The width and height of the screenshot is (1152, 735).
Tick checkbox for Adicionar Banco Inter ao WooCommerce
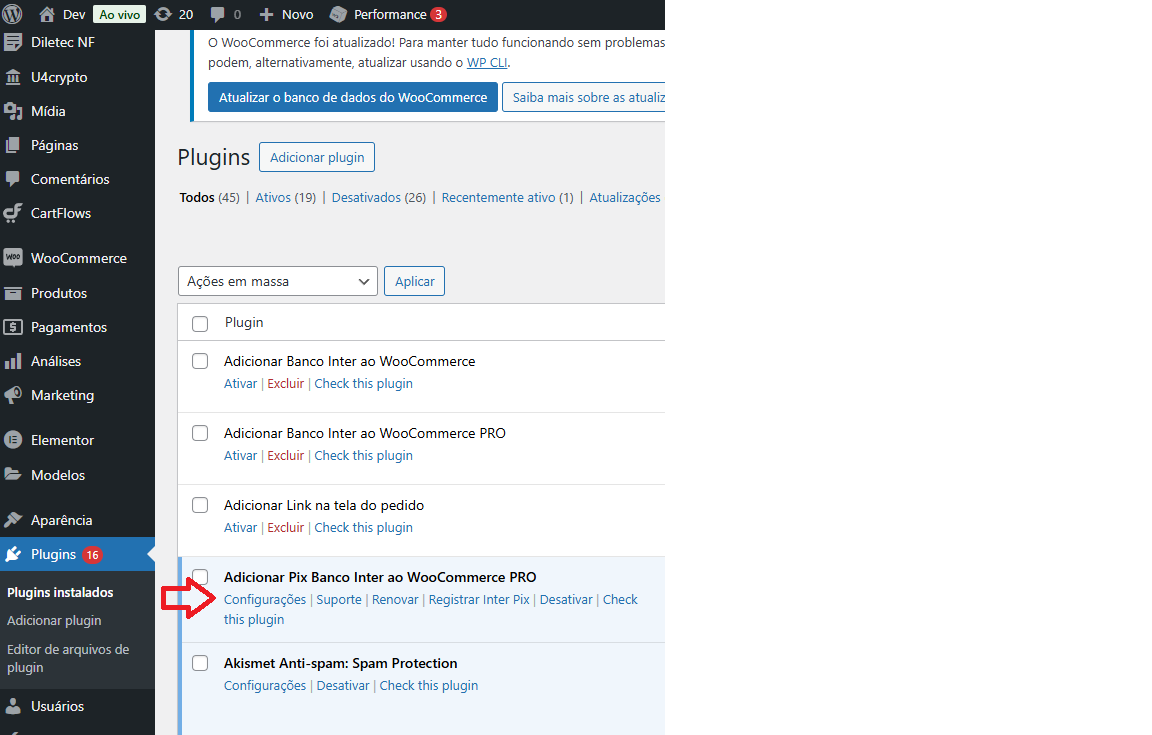[x=200, y=361]
